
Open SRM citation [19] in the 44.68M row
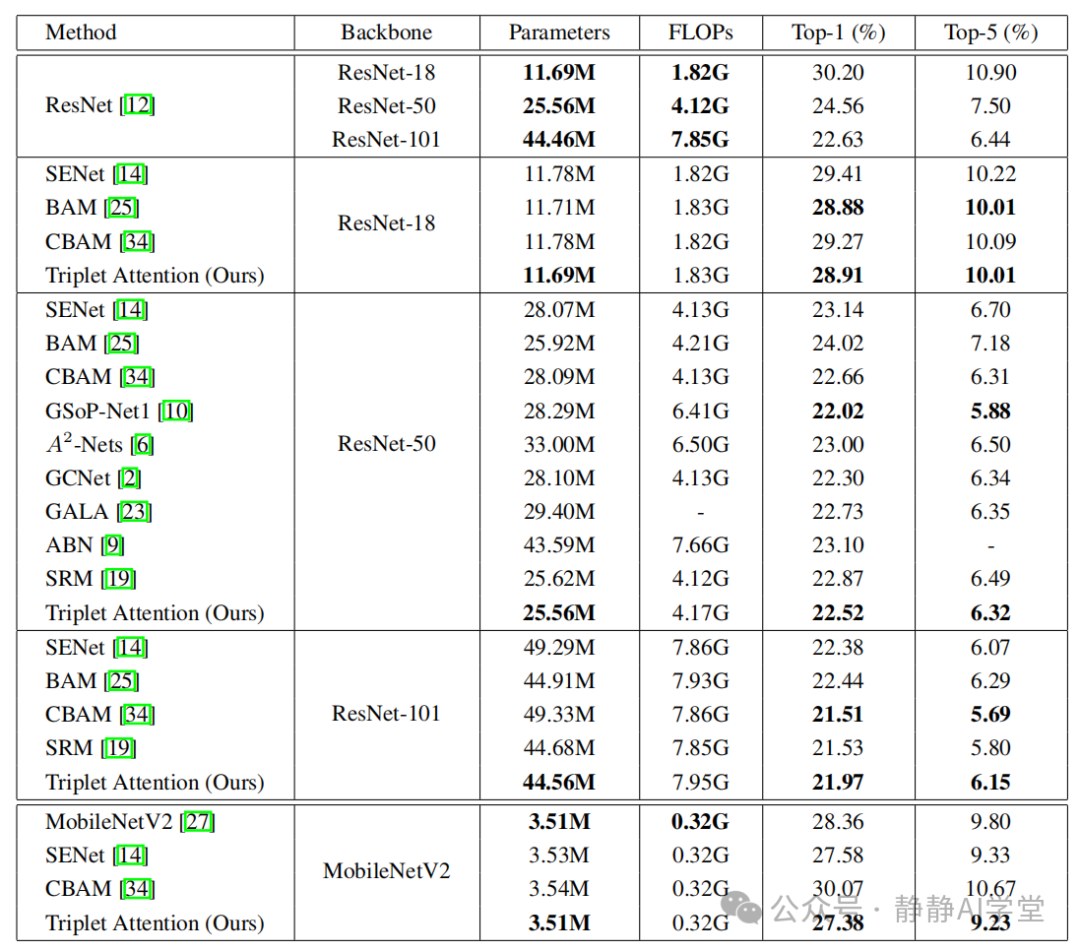[118, 748]
